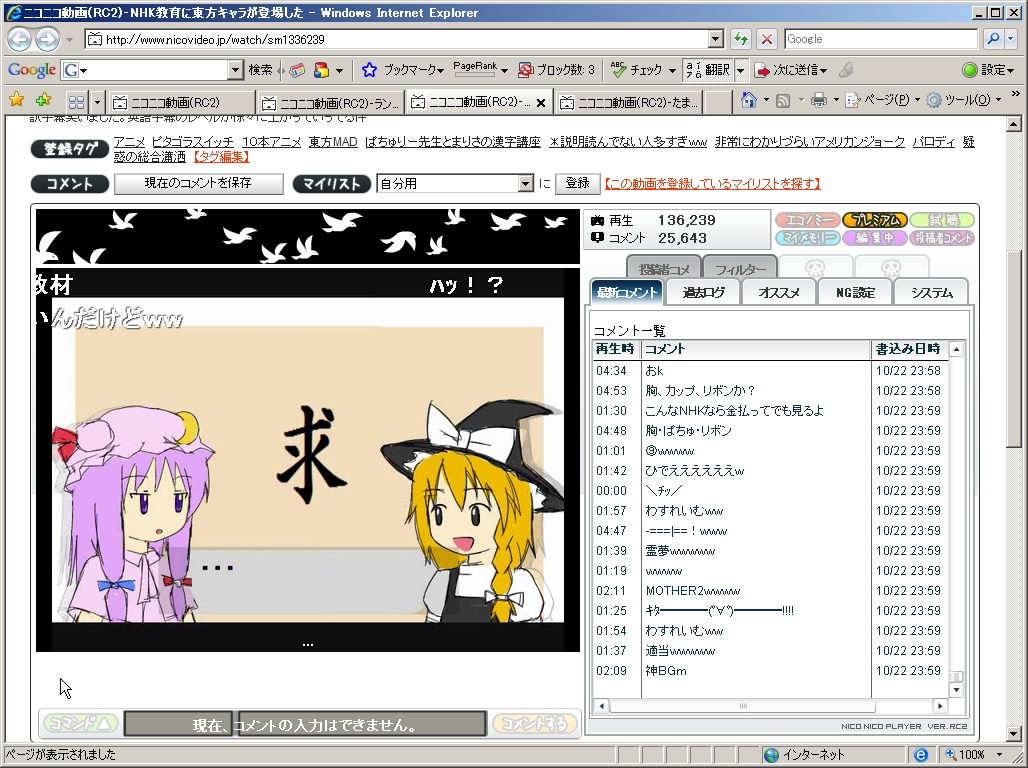Select comment row こんなNHKなら金払ってでも見るよ
The height and width of the screenshot is (768, 1028).
[770, 411]
